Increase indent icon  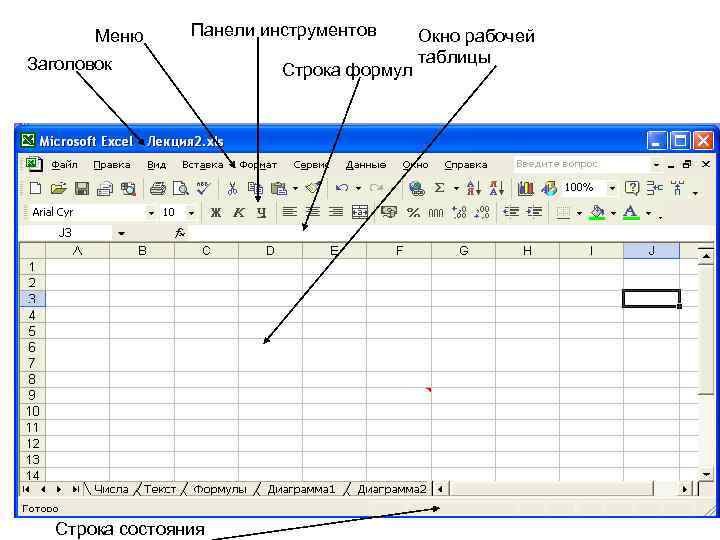click(x=534, y=212)
